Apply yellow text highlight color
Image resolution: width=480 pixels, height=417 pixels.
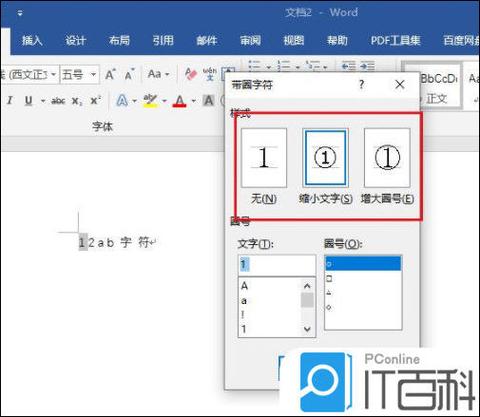(x=150, y=100)
